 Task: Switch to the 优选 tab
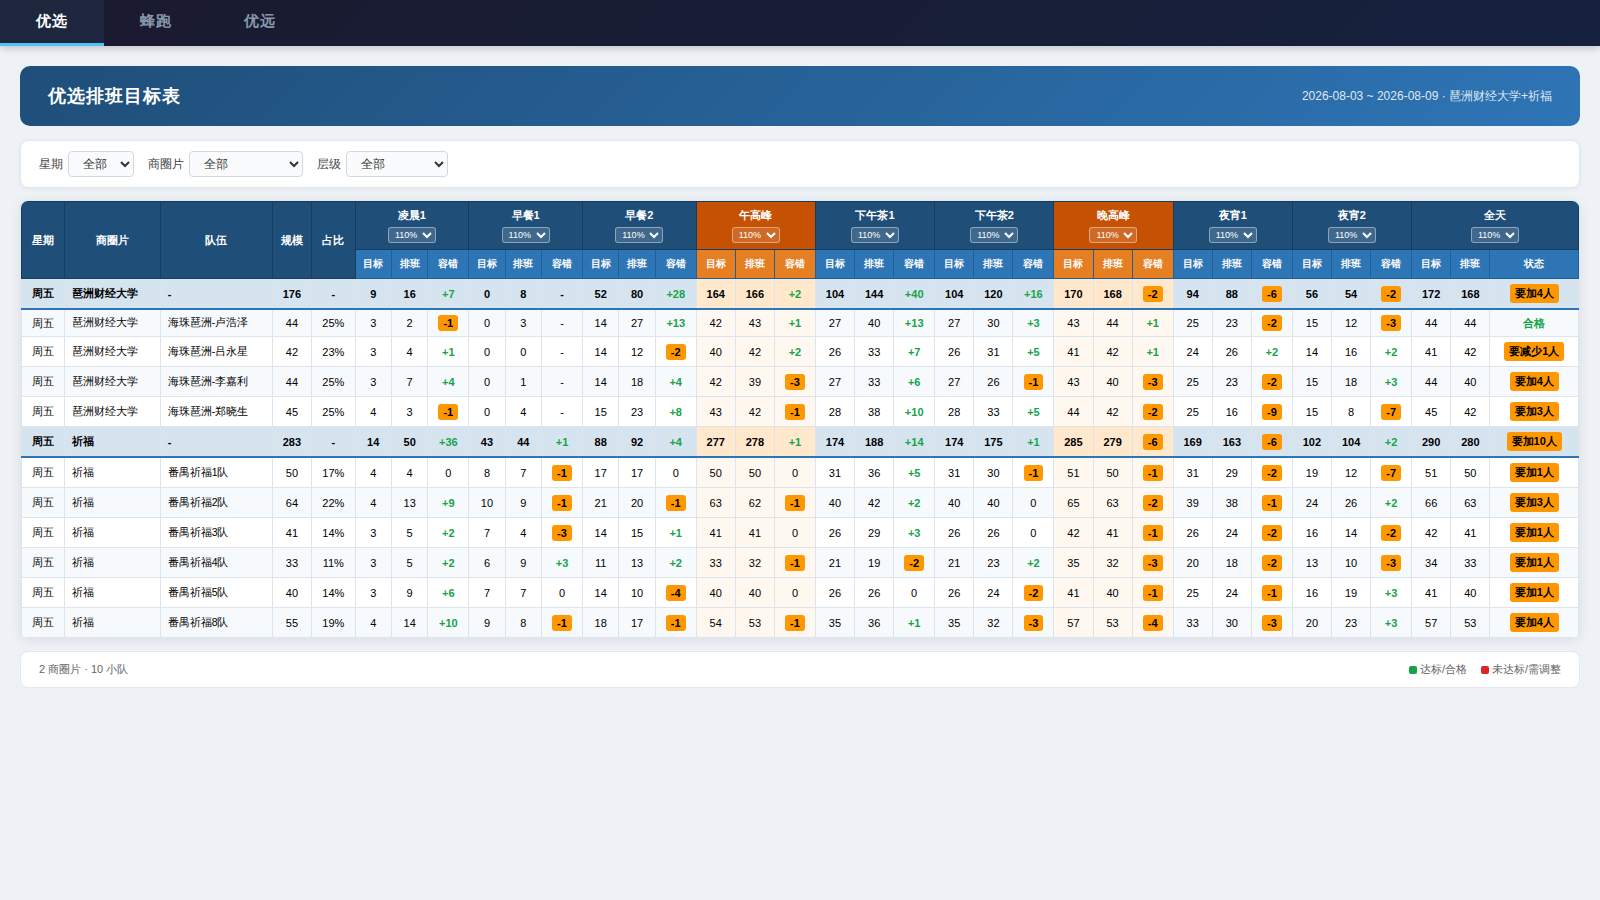tap(51, 21)
